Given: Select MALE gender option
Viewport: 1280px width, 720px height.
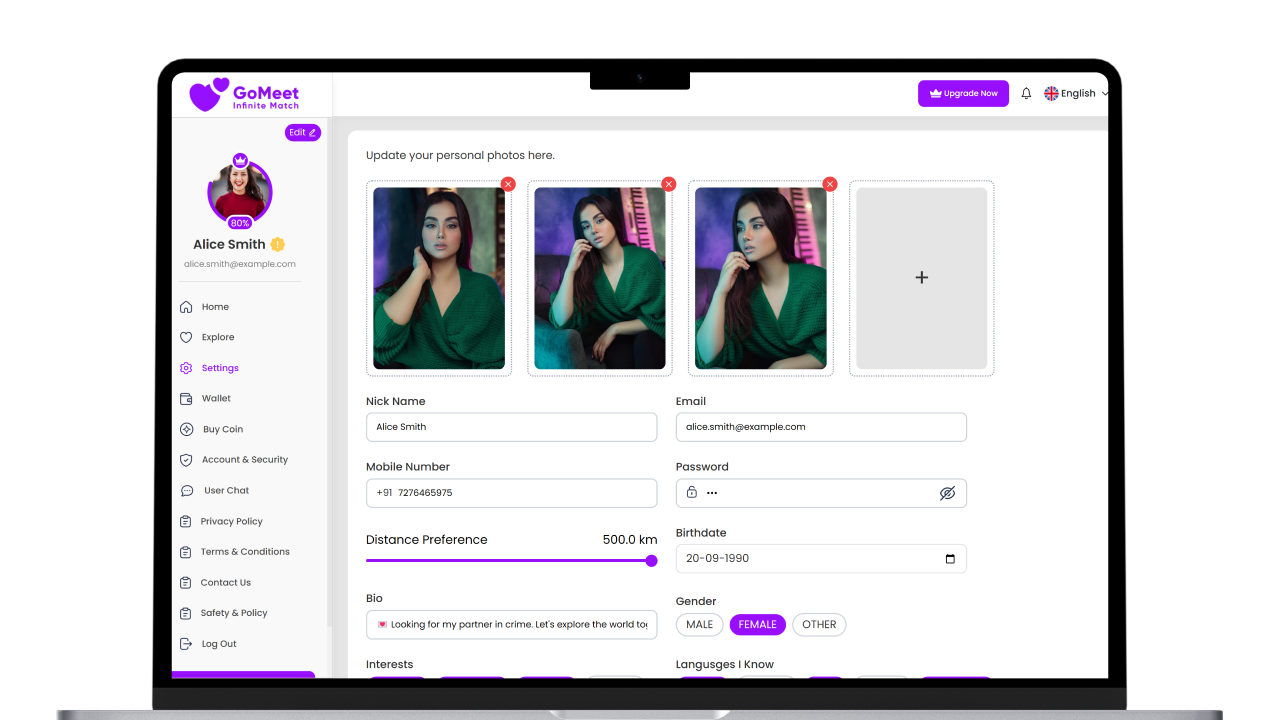Looking at the screenshot, I should 700,625.
